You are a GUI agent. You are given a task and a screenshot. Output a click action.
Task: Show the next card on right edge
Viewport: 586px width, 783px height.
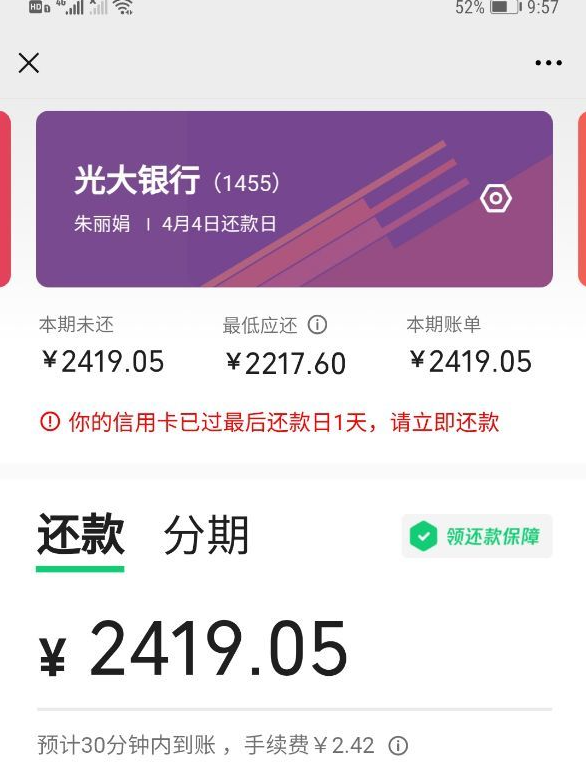pyautogui.click(x=582, y=199)
